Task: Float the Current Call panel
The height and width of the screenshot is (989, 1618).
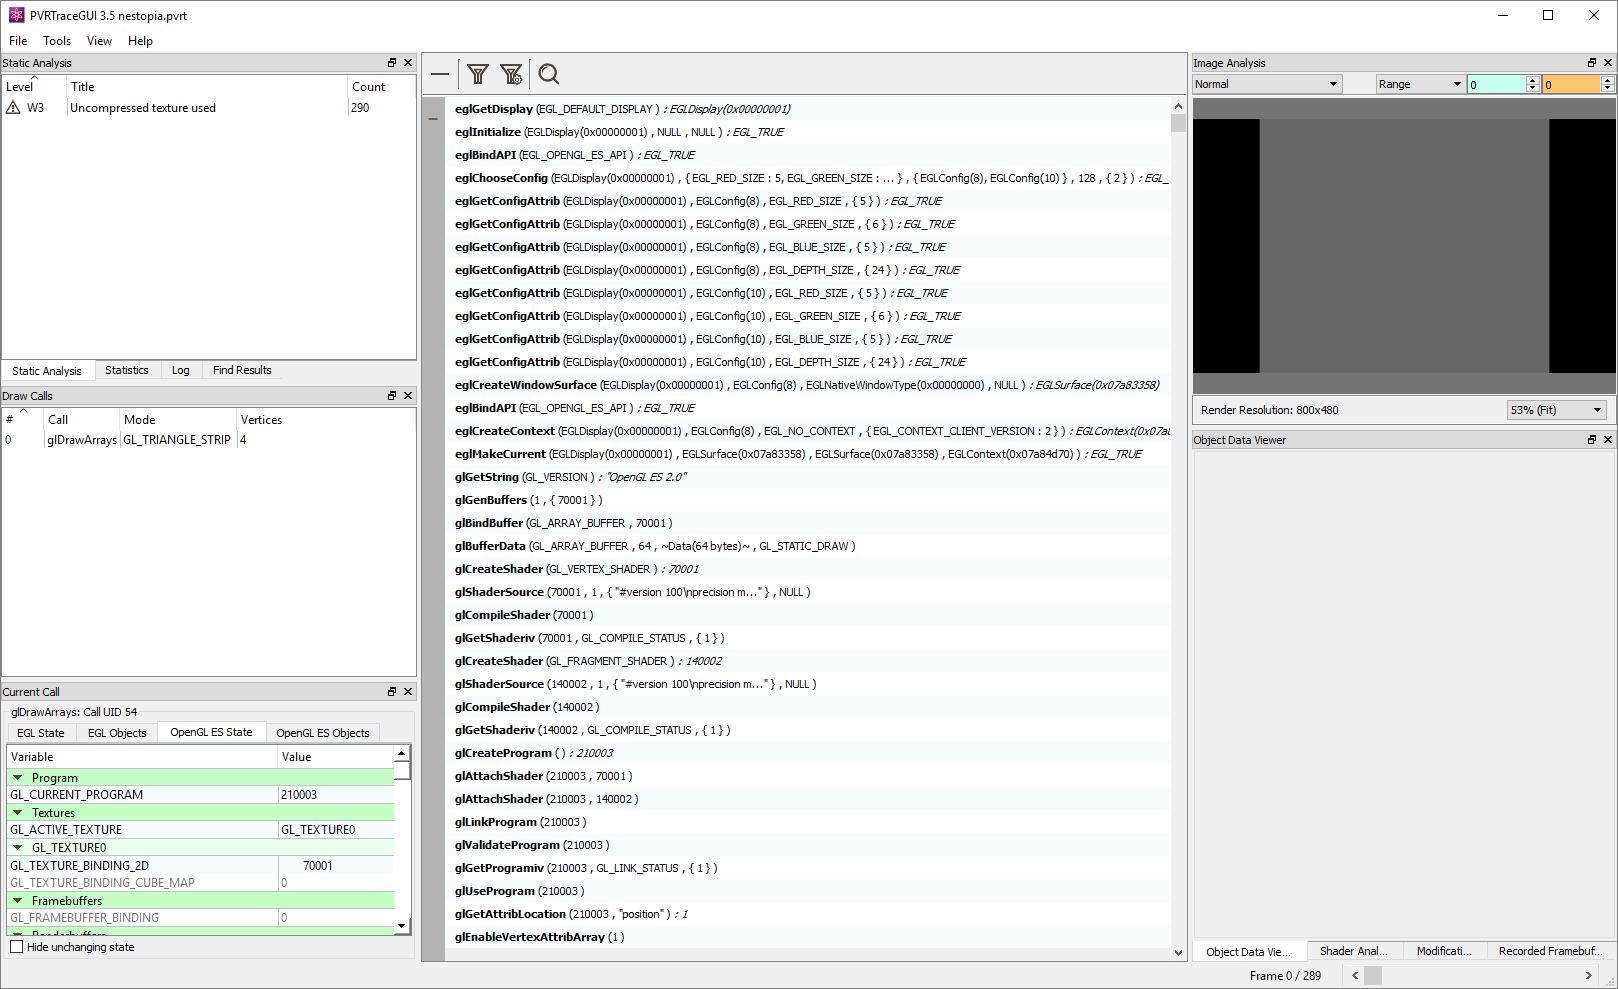Action: (392, 692)
